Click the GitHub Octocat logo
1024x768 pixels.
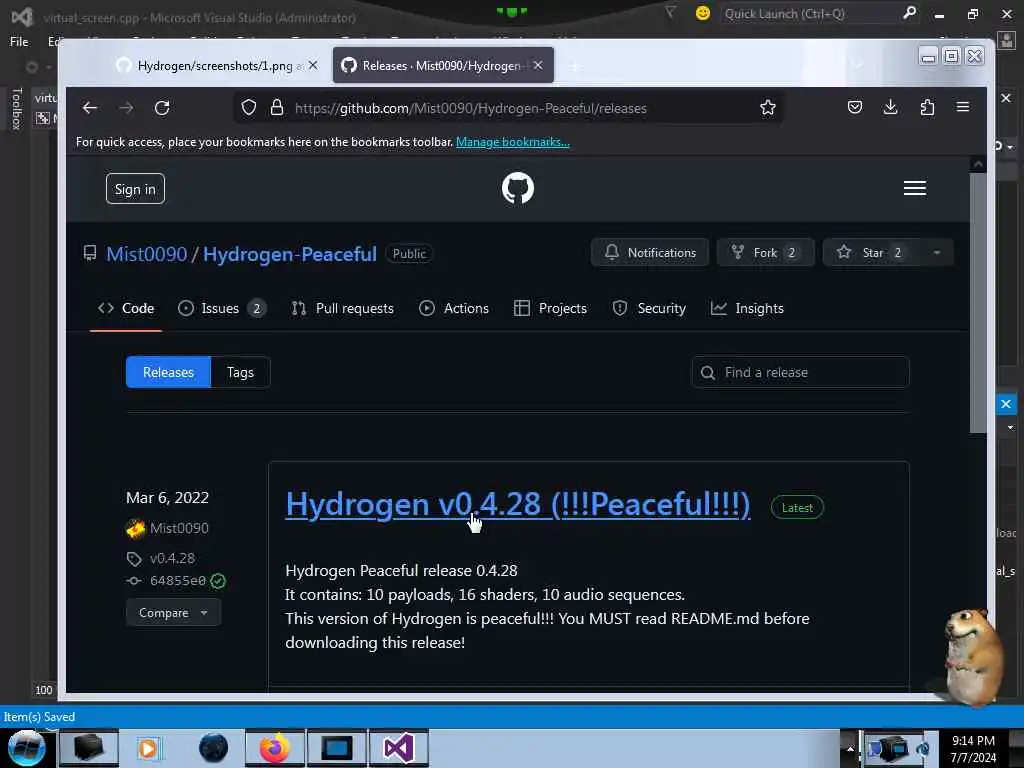518,188
